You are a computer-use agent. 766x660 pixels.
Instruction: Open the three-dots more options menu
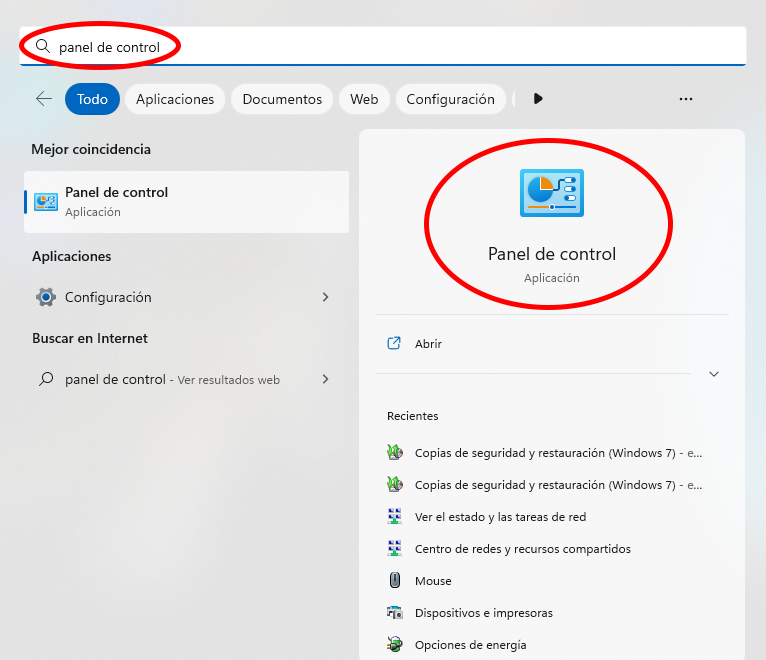686,99
